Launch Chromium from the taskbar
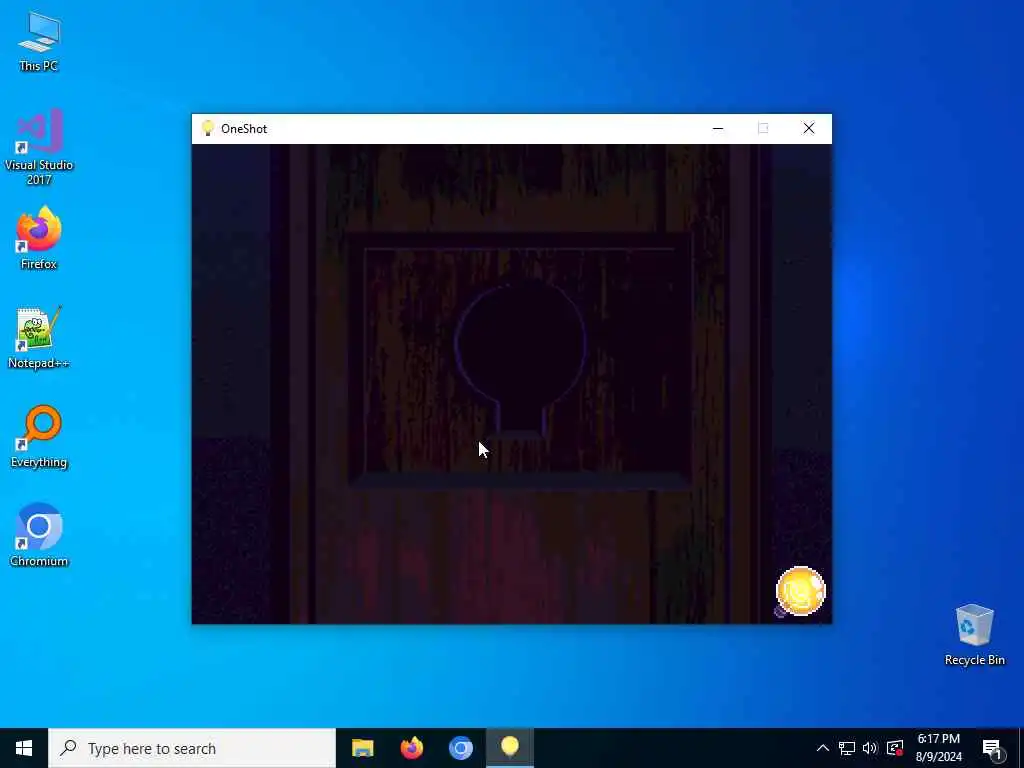This screenshot has height=768, width=1024. click(460, 748)
